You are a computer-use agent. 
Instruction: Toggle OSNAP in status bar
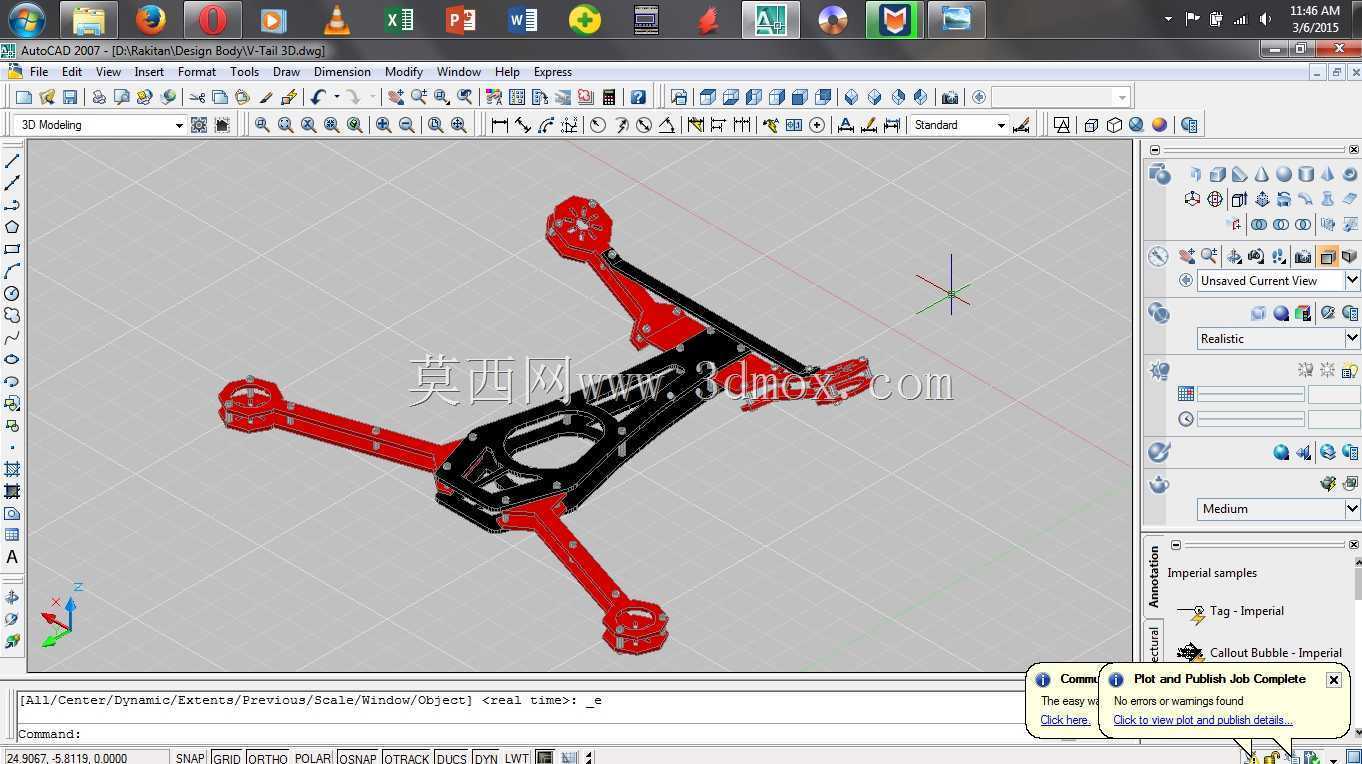click(357, 758)
